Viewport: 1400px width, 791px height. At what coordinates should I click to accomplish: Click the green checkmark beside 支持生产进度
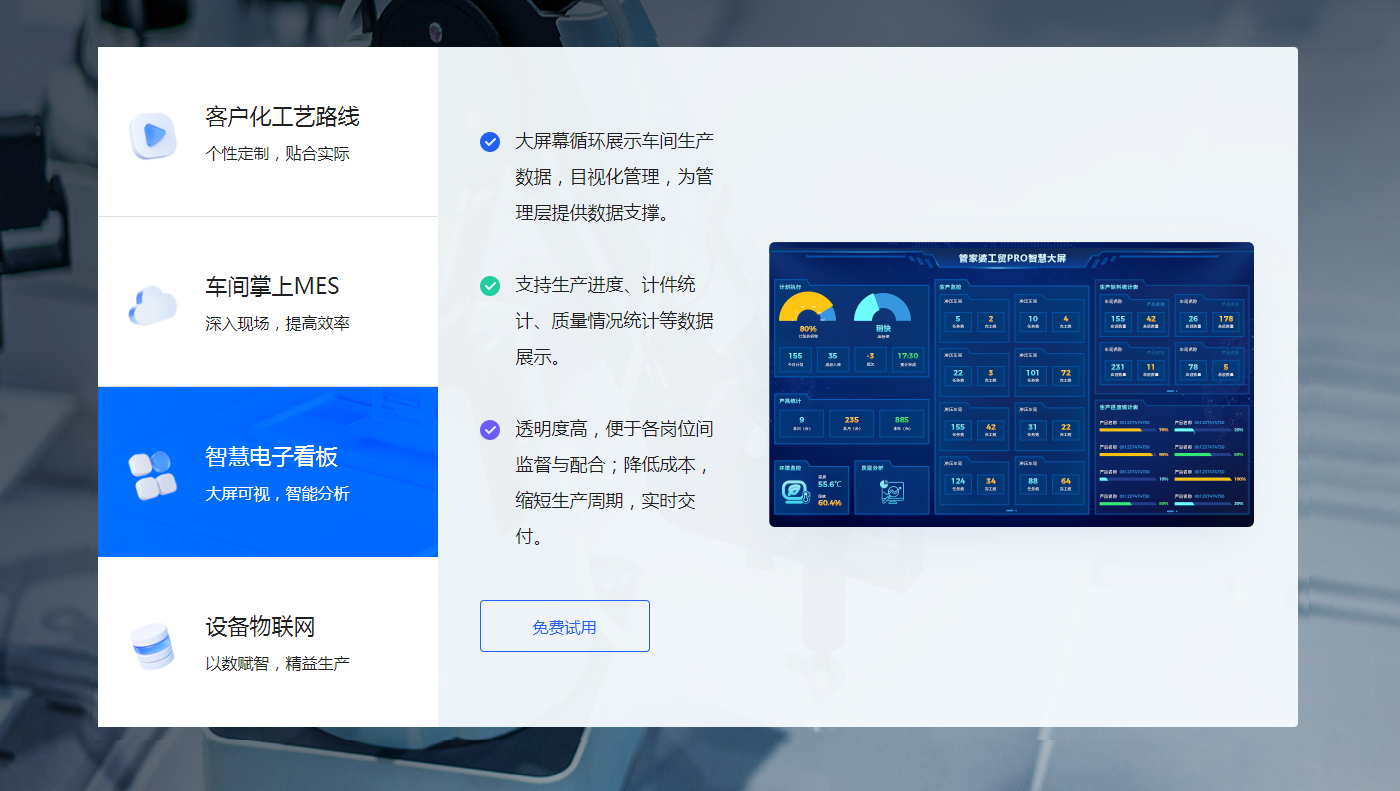pos(490,286)
